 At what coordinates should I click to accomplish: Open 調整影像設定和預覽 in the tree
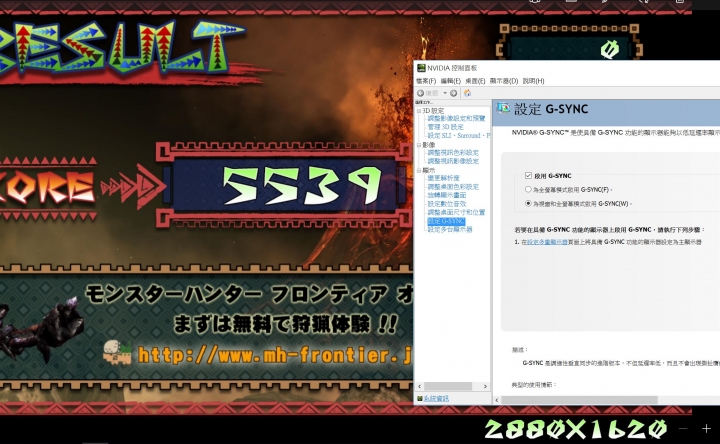(x=456, y=118)
